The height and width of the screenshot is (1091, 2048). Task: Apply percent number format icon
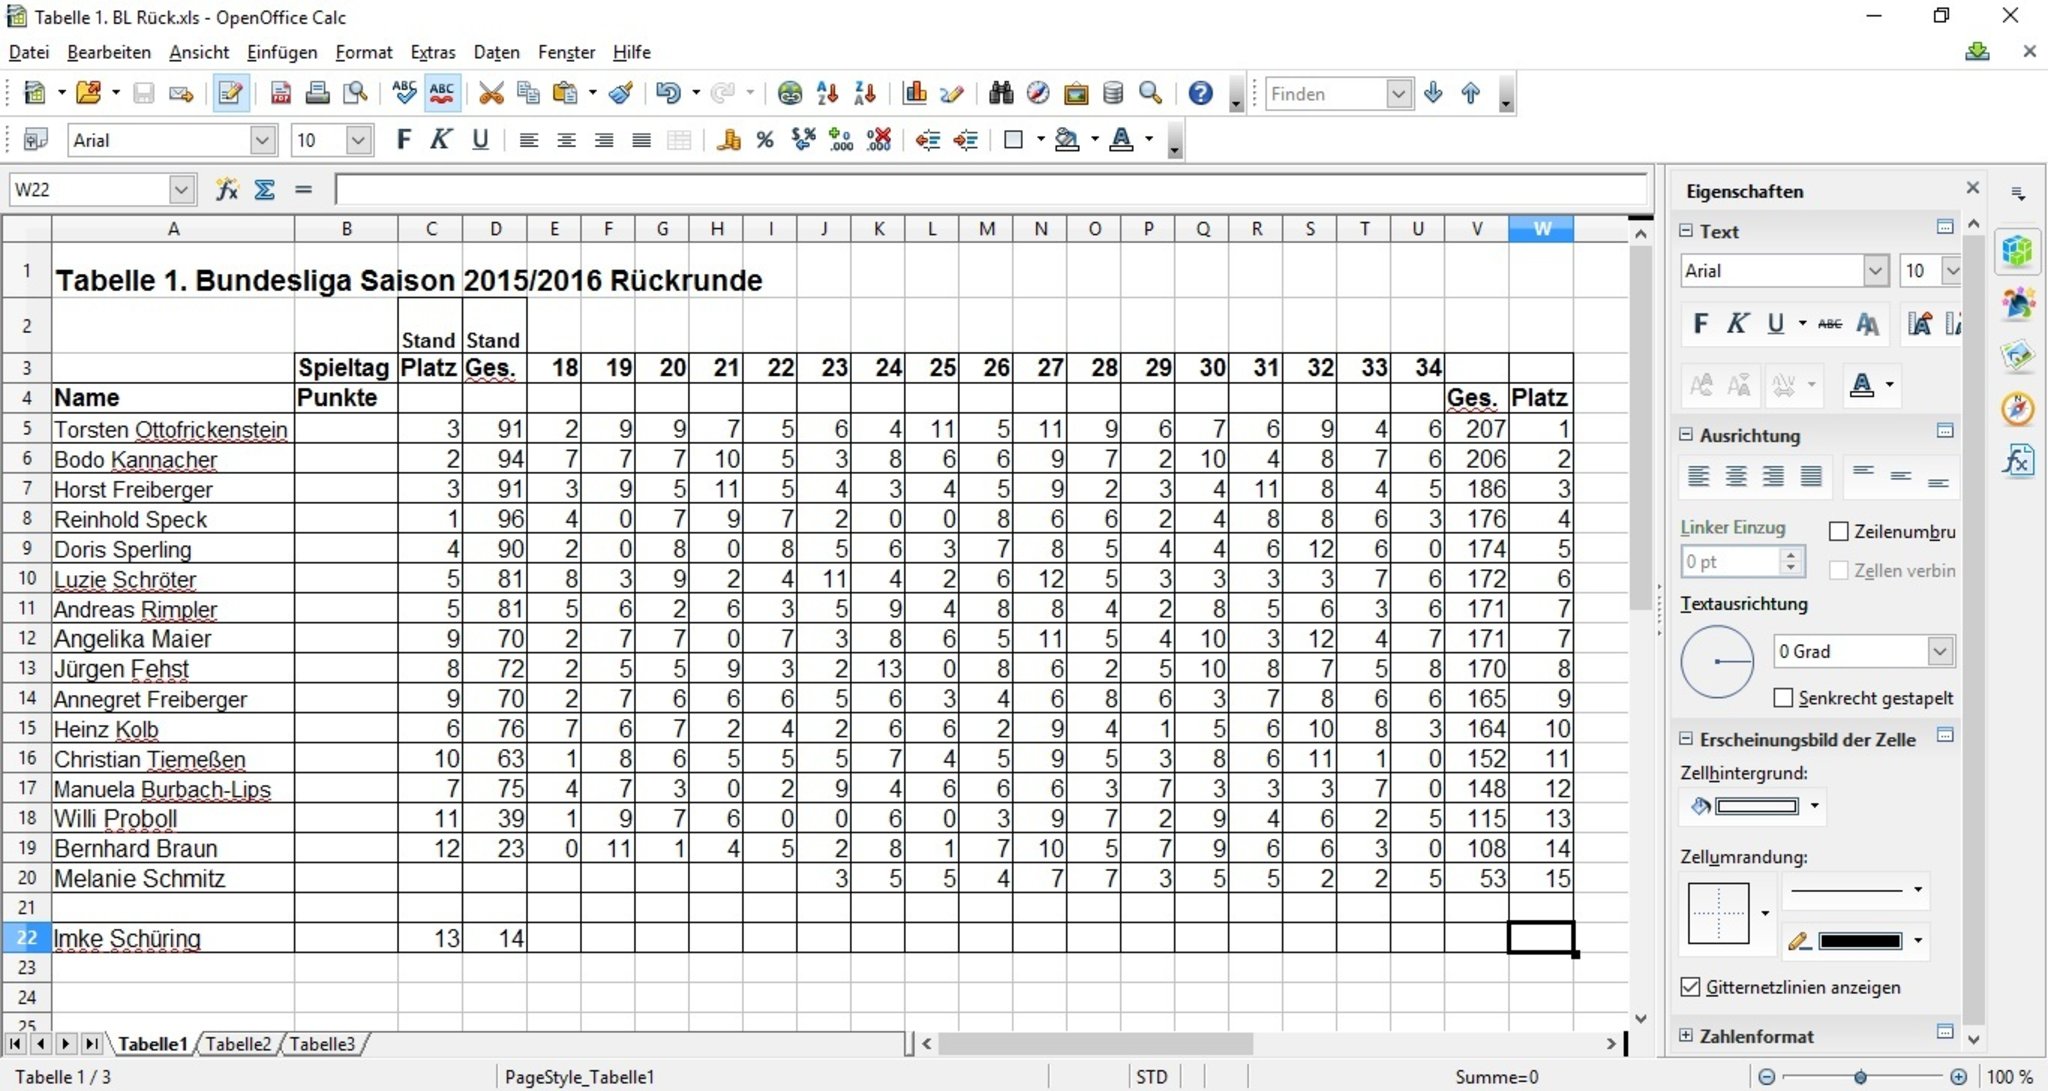point(765,140)
